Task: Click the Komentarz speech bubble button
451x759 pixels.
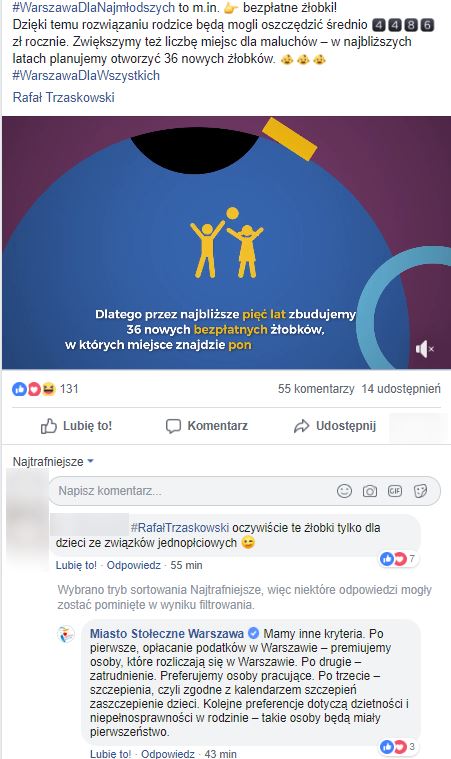Action: point(207,426)
